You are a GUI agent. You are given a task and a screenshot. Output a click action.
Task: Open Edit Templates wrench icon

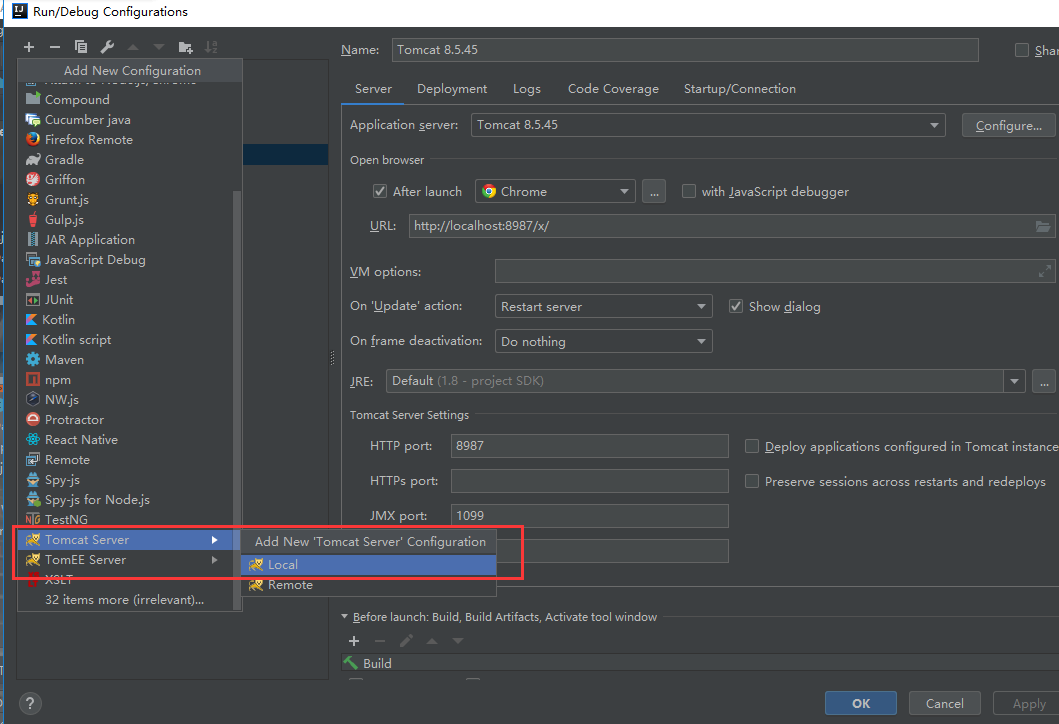click(107, 47)
